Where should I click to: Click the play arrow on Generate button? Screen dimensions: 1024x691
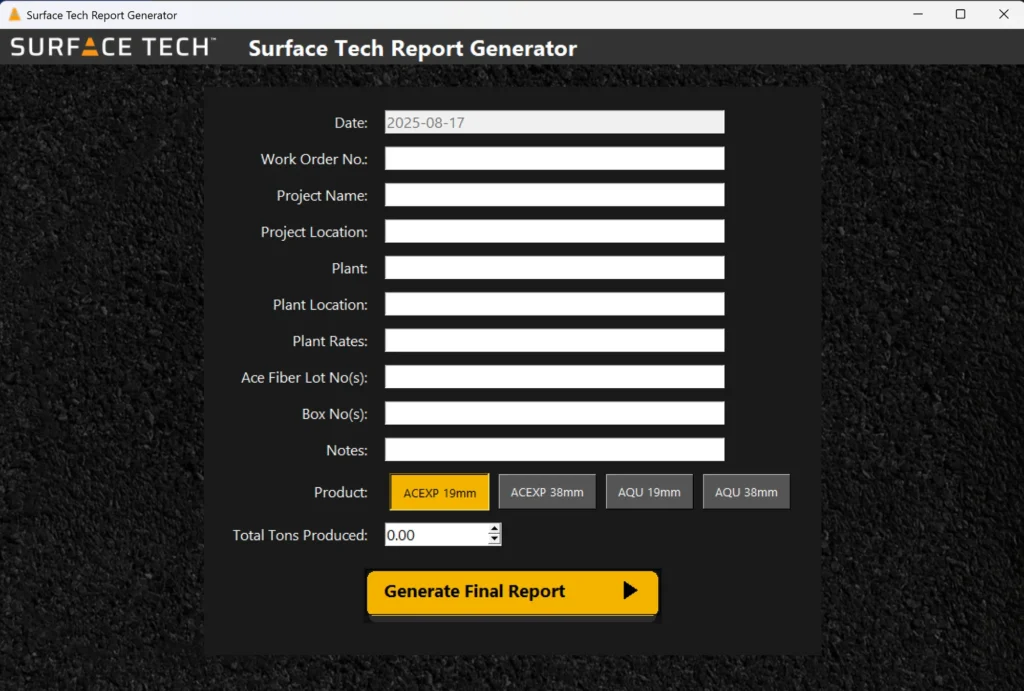[630, 591]
